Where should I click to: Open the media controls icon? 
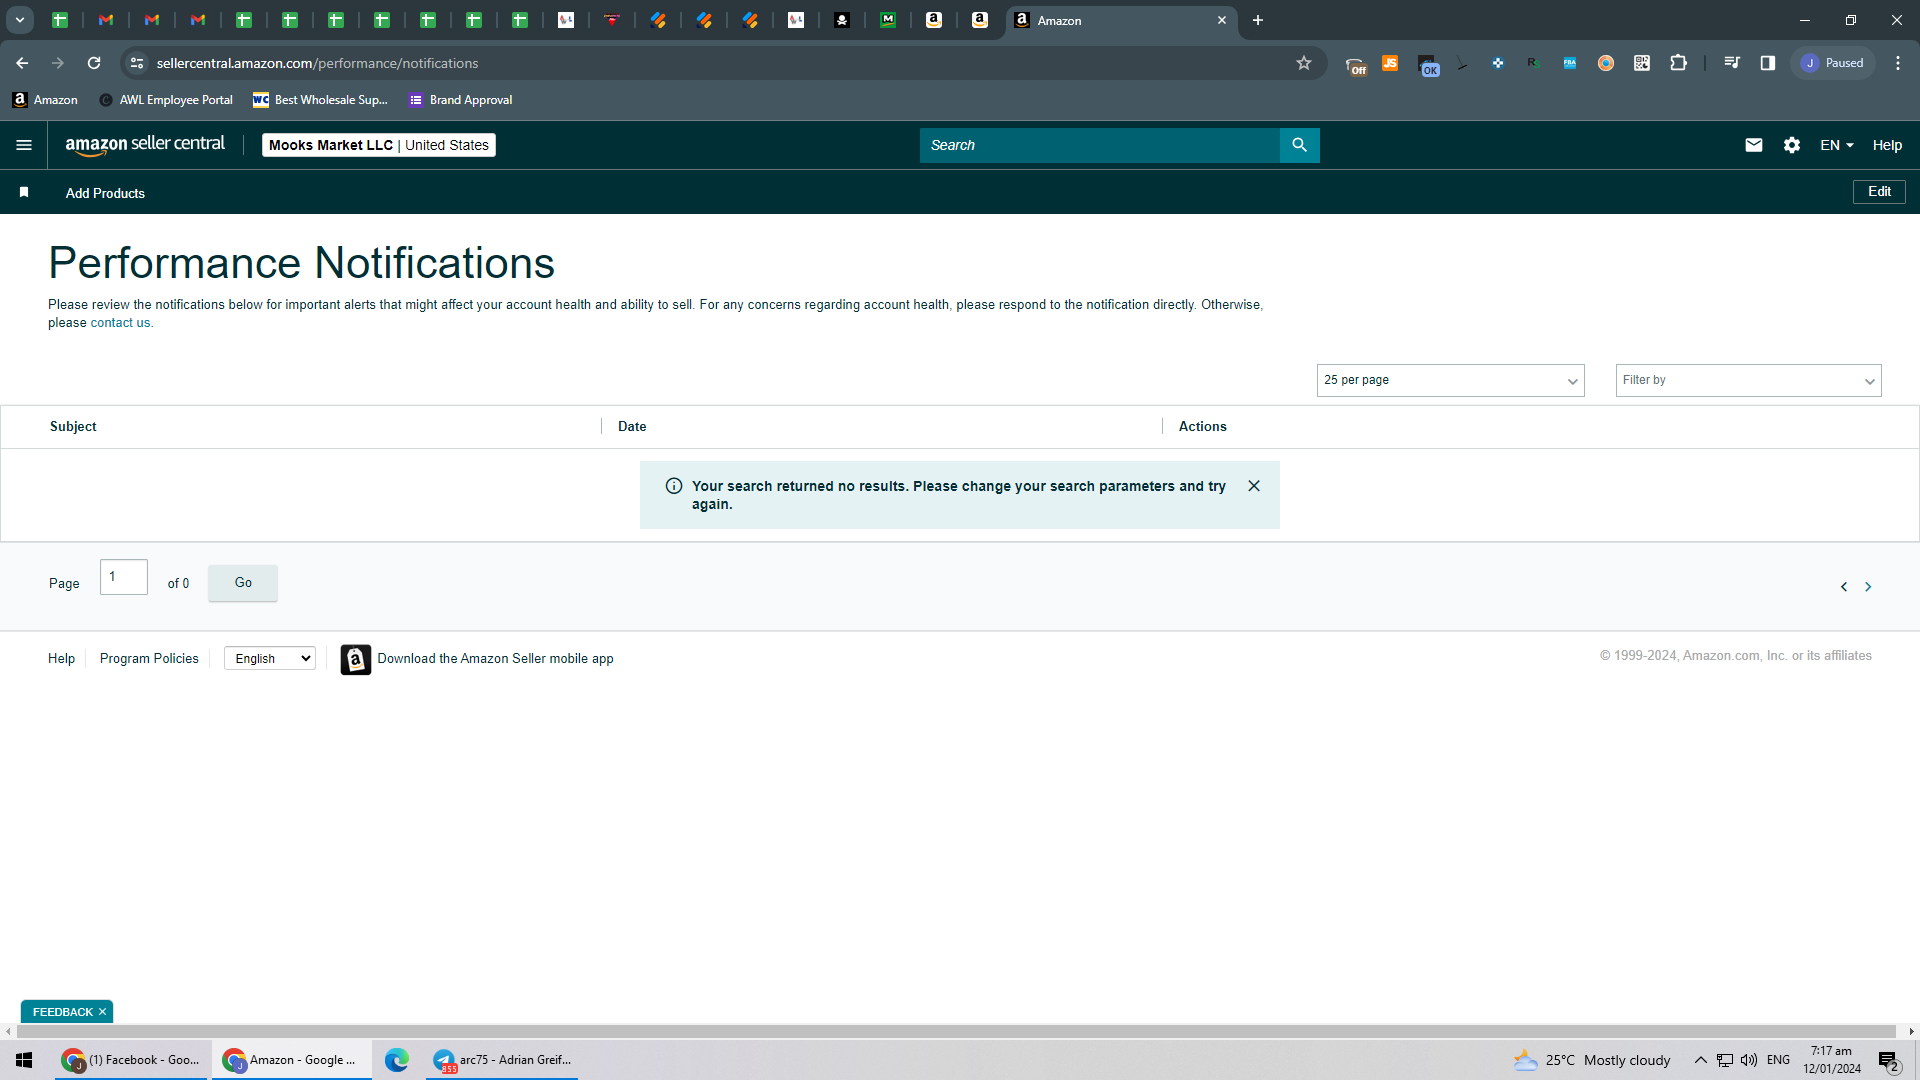(x=1732, y=63)
